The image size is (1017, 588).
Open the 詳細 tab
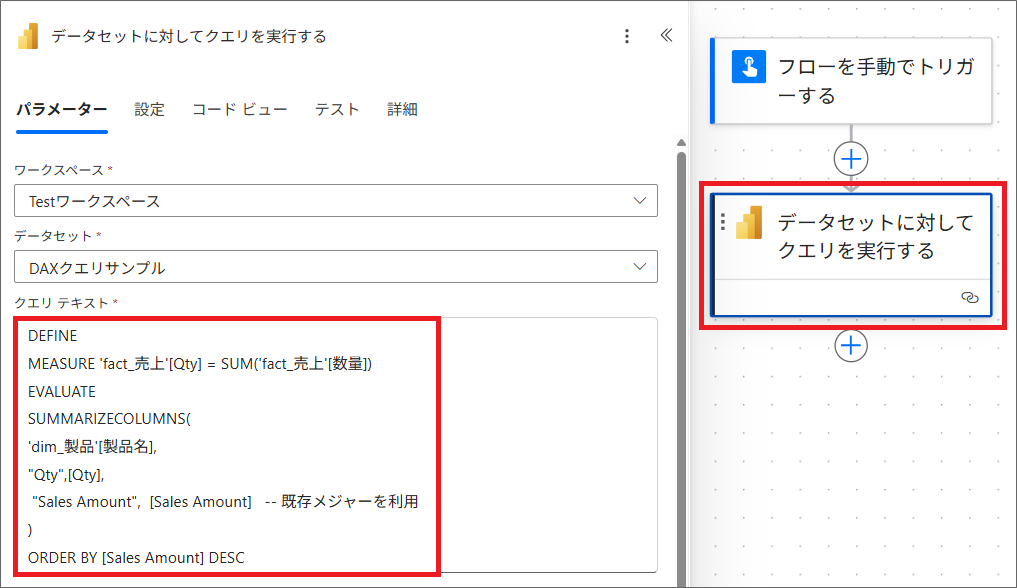[x=402, y=110]
